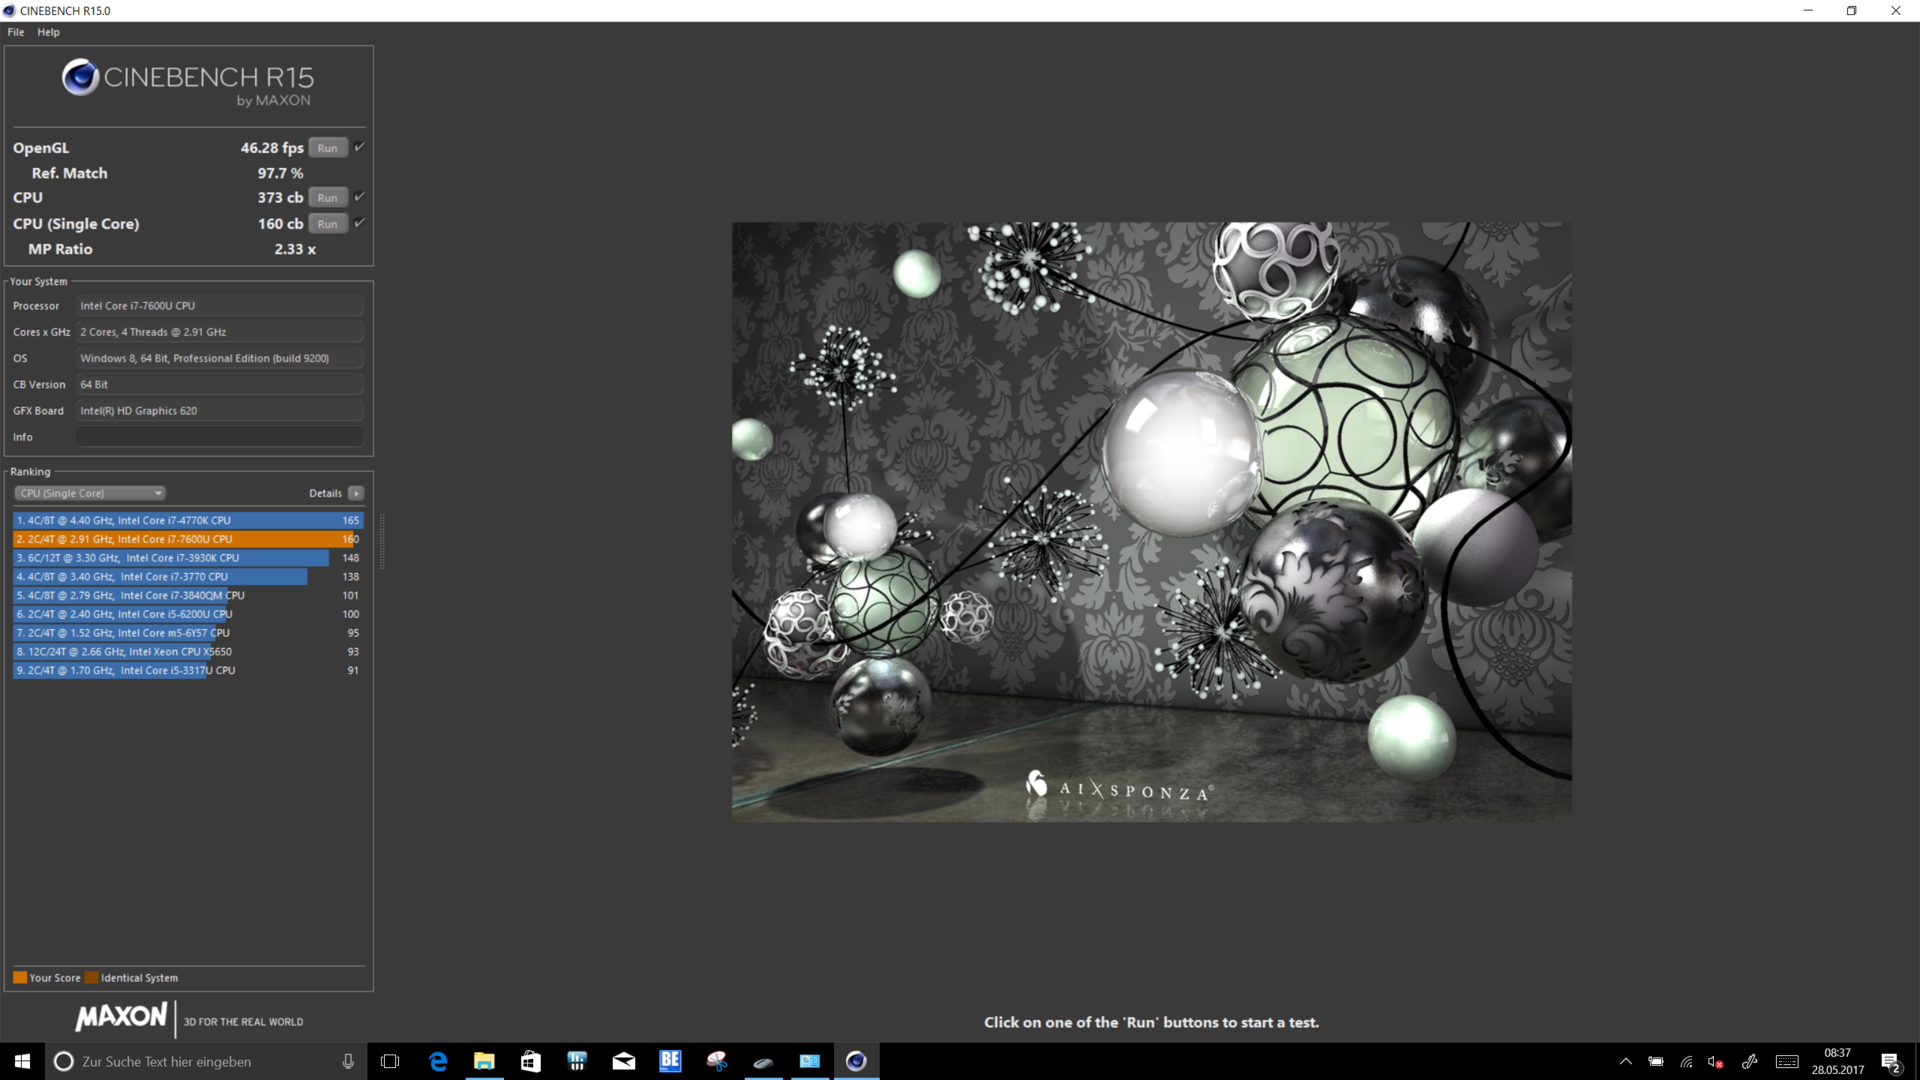Run the OpenGL benchmark
1920x1080 pixels.
(327, 148)
